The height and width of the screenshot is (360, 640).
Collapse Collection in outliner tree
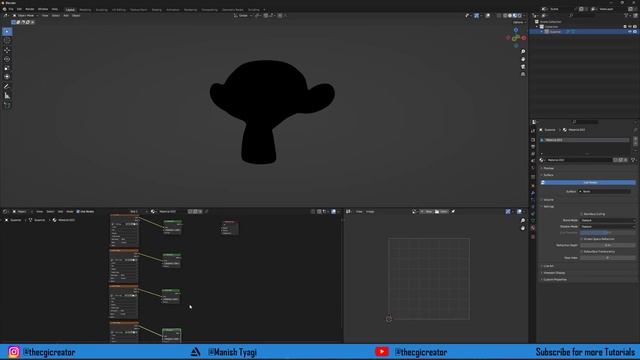click(537, 27)
